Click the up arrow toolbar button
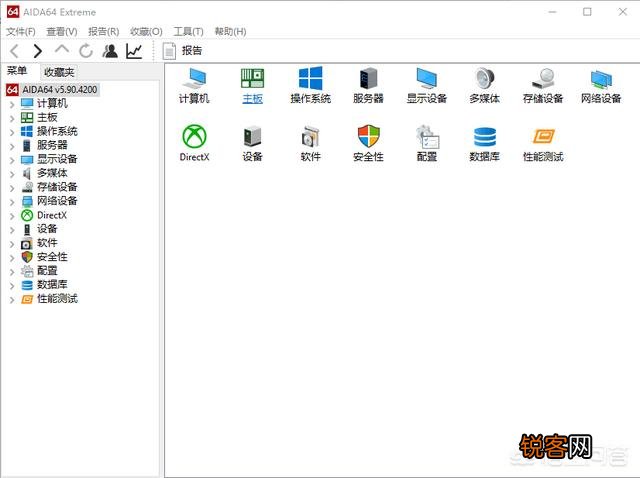Screen dimensions: 640x478 click(62, 50)
